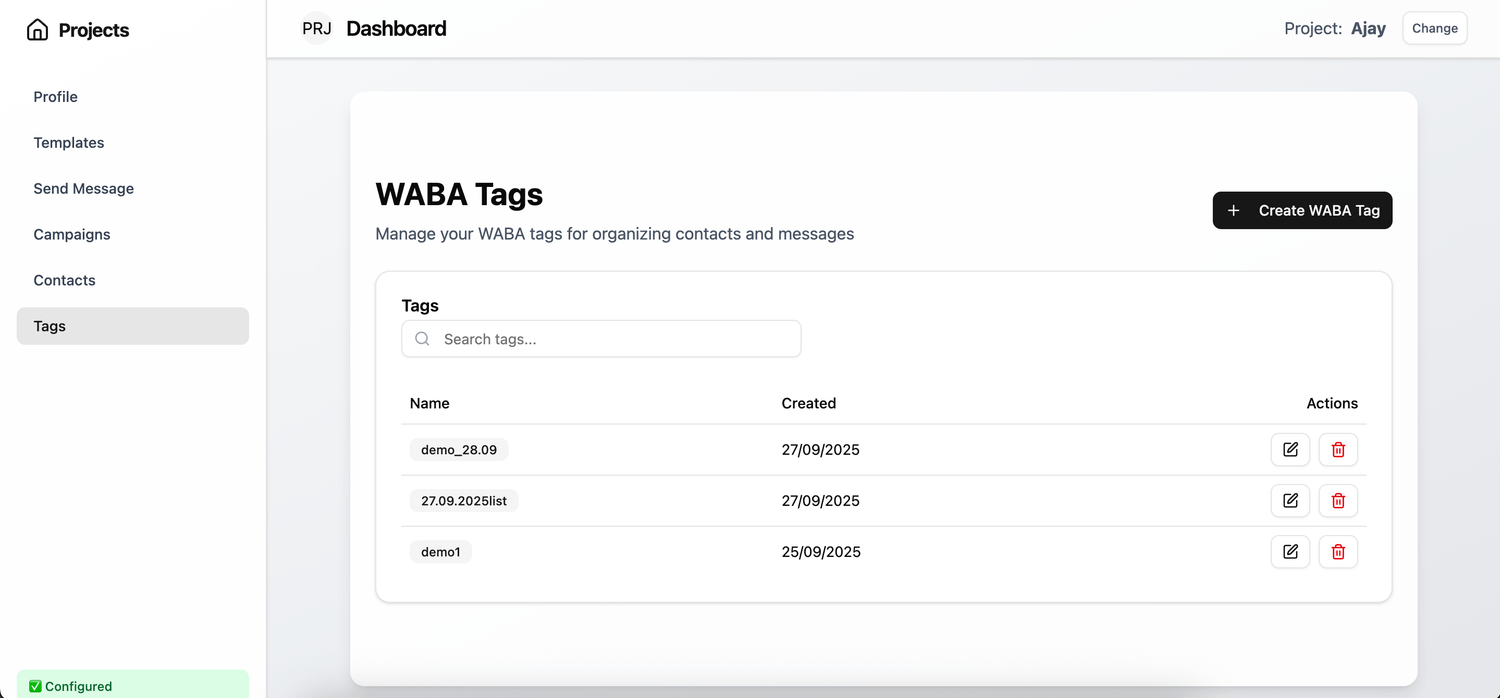Click the Change project button
This screenshot has width=1500, height=698.
tap(1434, 28)
